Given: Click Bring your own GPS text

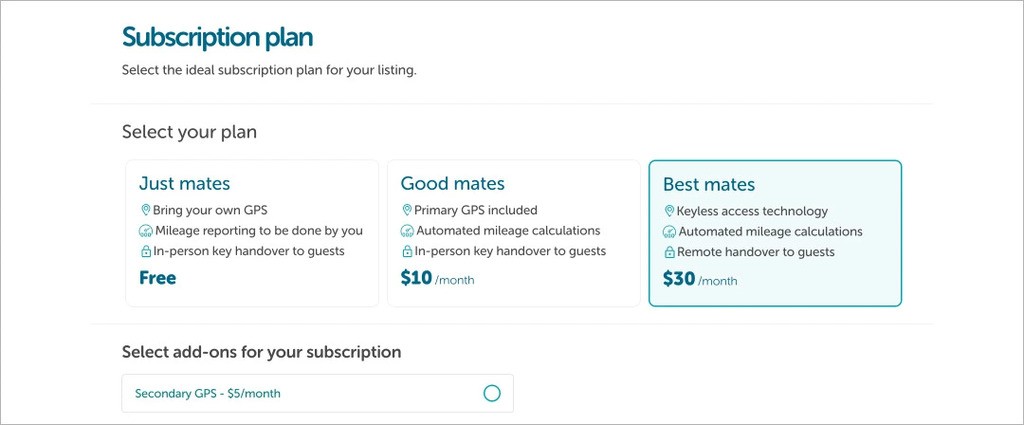Looking at the screenshot, I should pyautogui.click(x=211, y=210).
